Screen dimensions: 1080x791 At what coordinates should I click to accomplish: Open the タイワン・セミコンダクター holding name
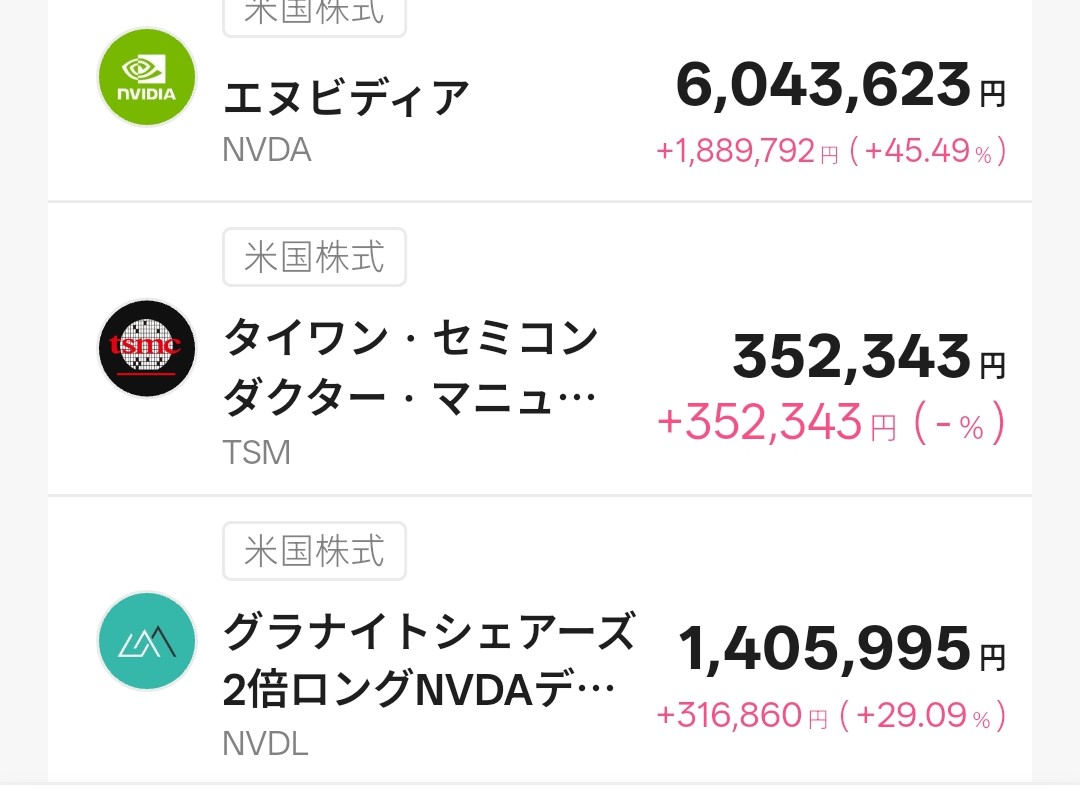coord(410,371)
